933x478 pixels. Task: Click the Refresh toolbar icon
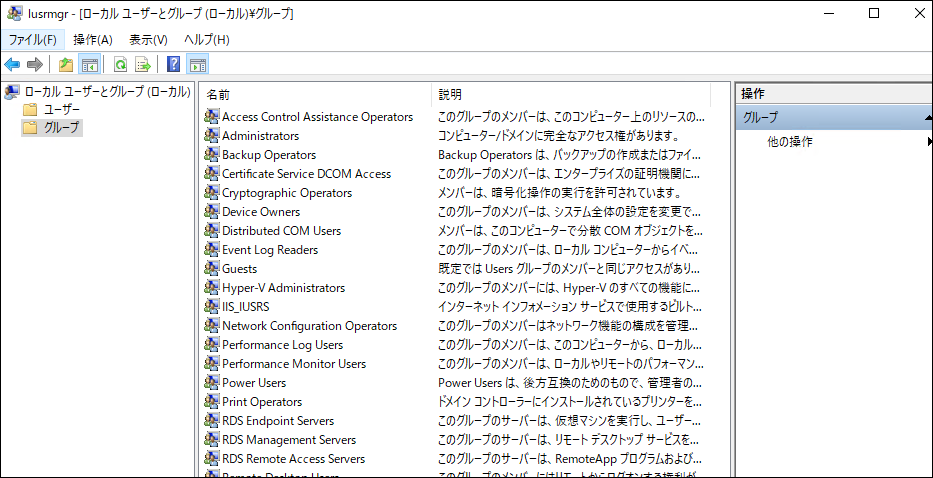120,65
